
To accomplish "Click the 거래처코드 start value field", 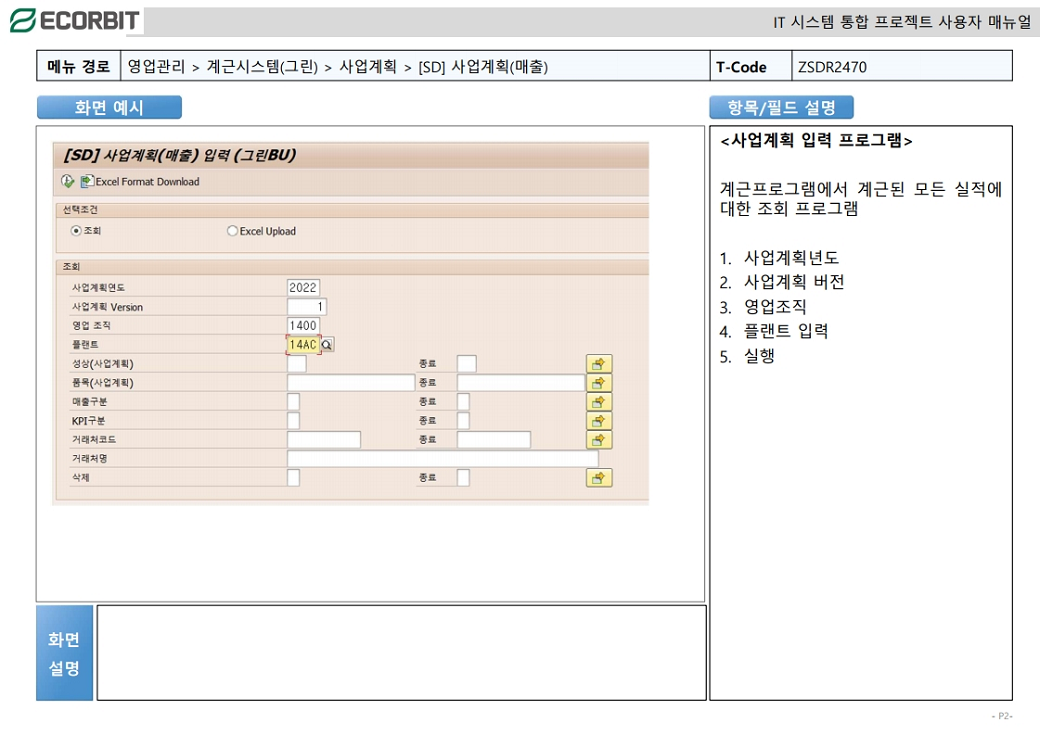I will pos(324,440).
